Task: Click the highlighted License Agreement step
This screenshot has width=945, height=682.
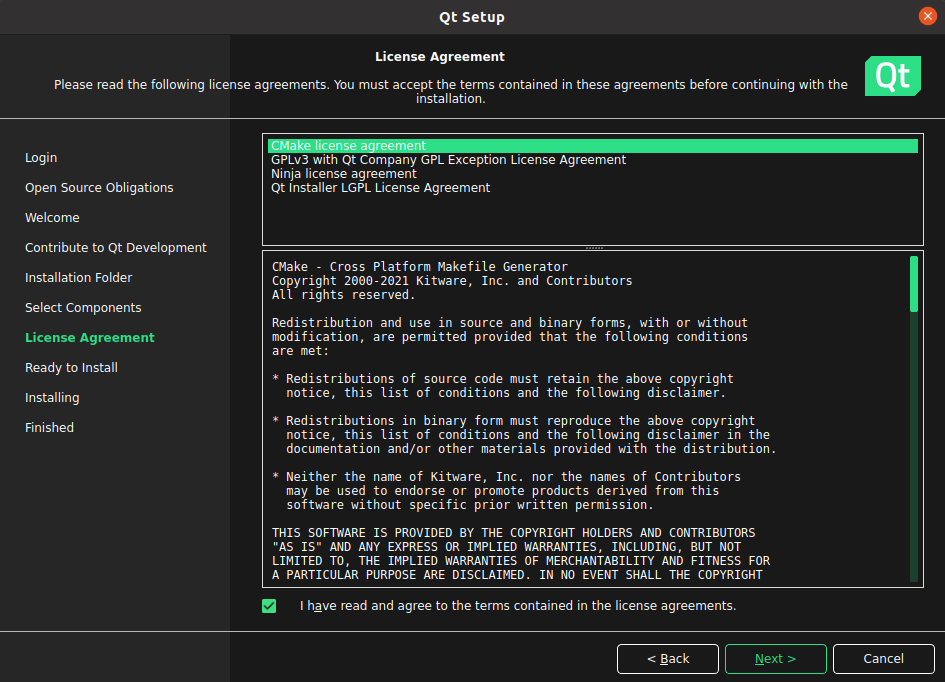Action: point(90,338)
